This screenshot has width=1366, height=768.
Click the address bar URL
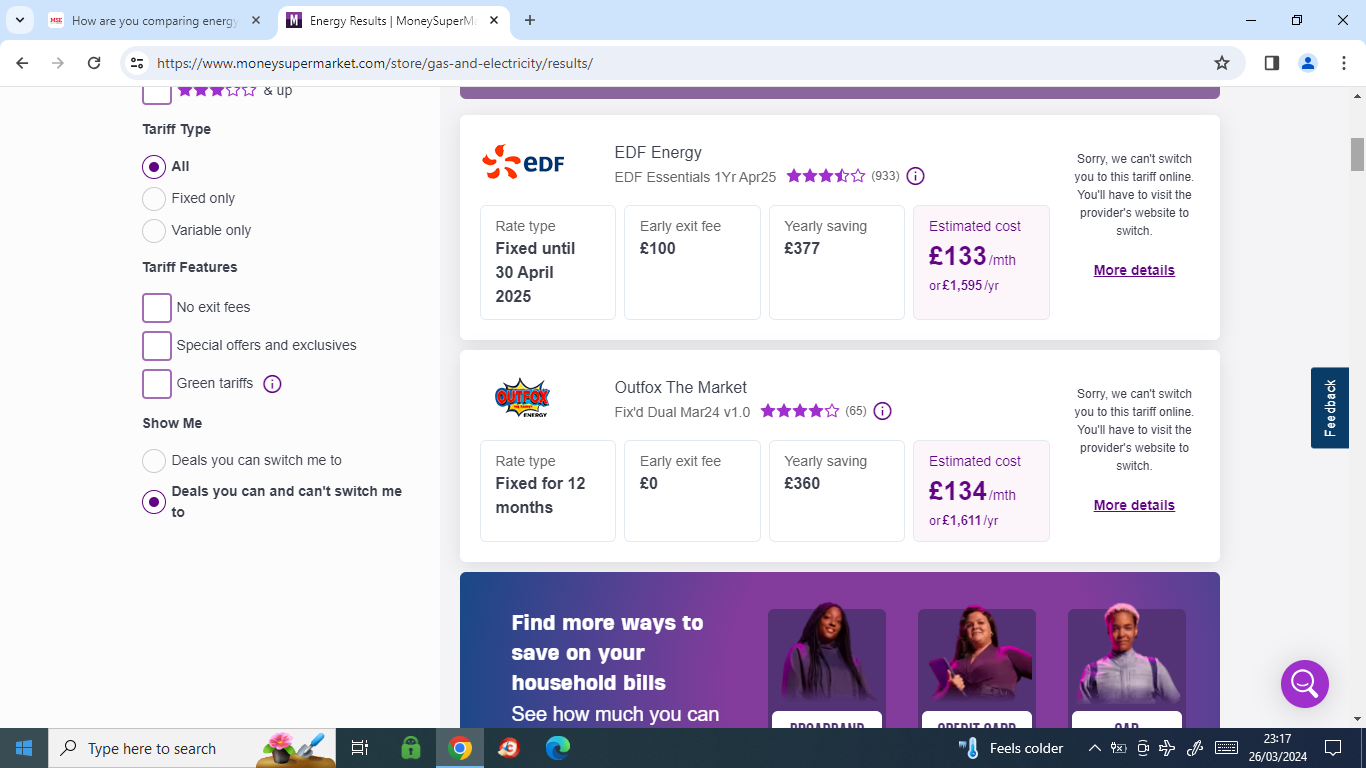pos(375,63)
